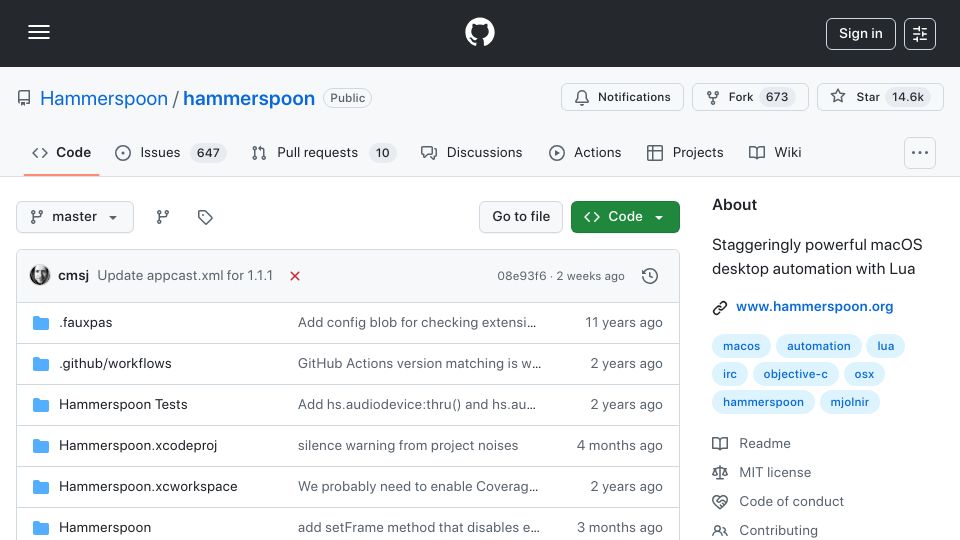Expand the green Code dropdown
The width and height of the screenshot is (960, 540).
(x=625, y=217)
